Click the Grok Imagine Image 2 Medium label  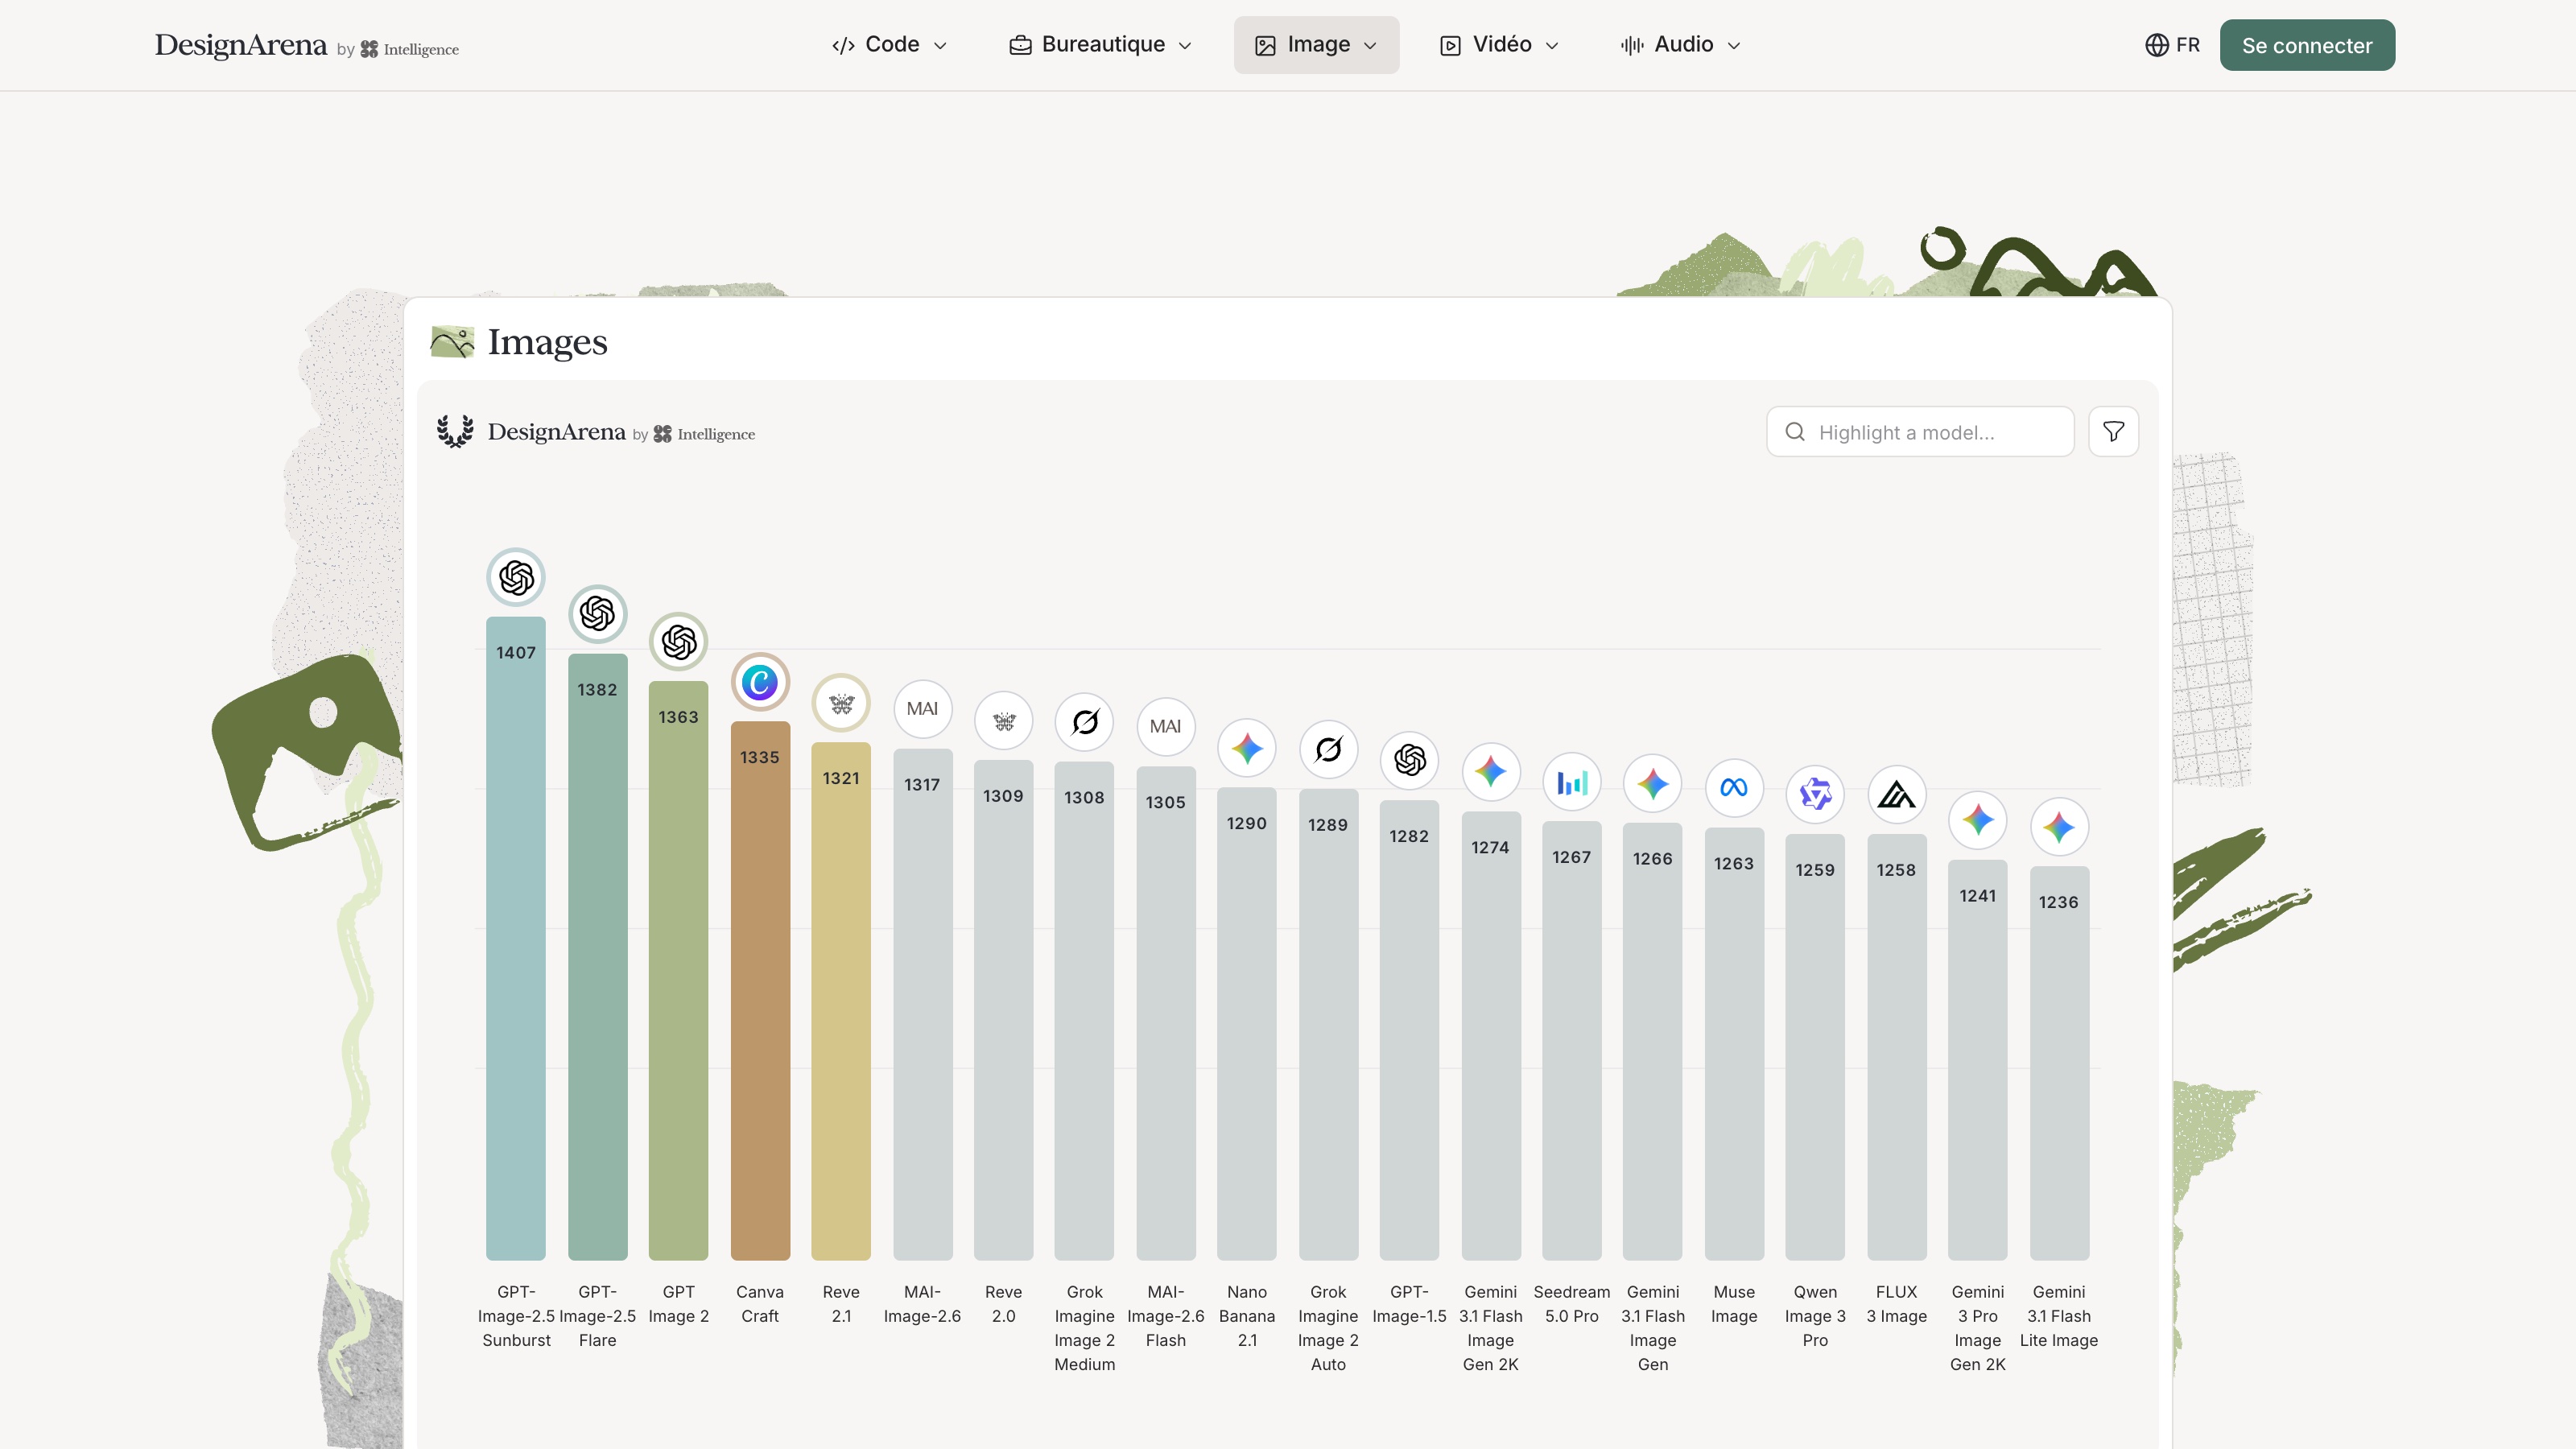click(x=1085, y=1328)
